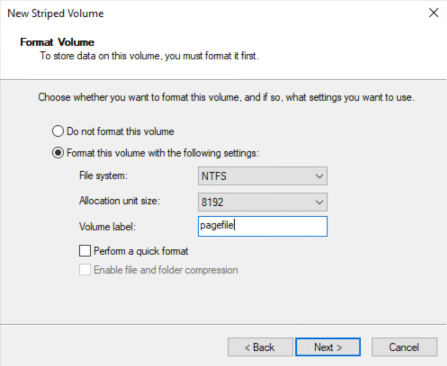Click the "Choose whether you want to format" instruction
This screenshot has width=447, height=366.
(x=226, y=97)
